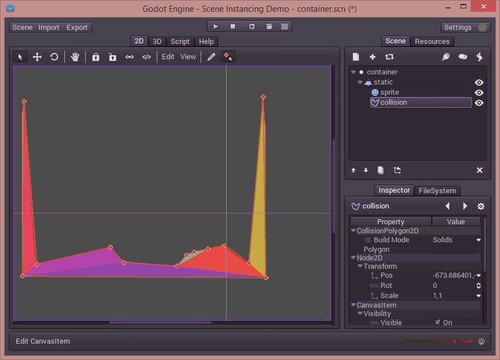Play the project
This screenshot has height=360, width=500.
216,26
